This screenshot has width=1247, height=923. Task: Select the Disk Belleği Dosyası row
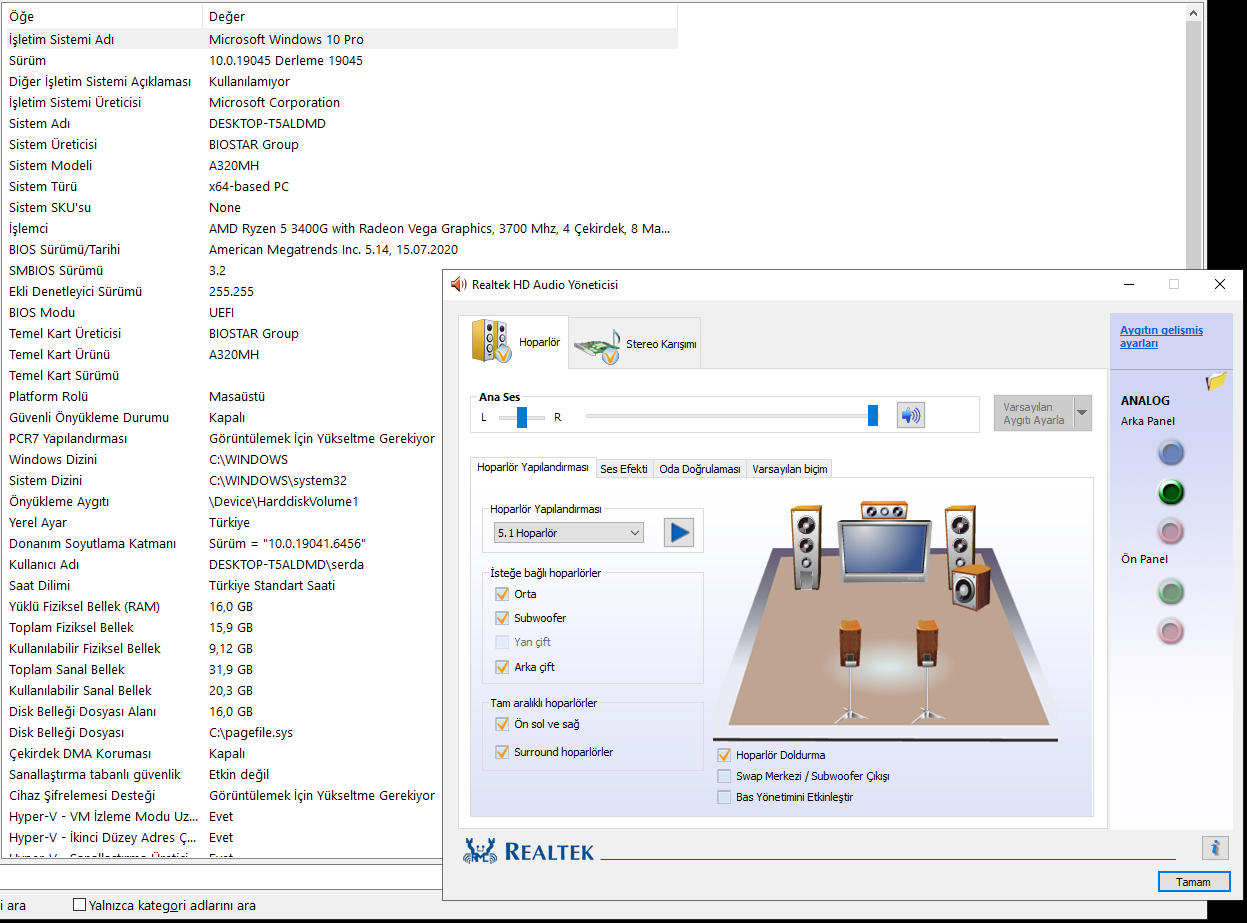(x=221, y=732)
